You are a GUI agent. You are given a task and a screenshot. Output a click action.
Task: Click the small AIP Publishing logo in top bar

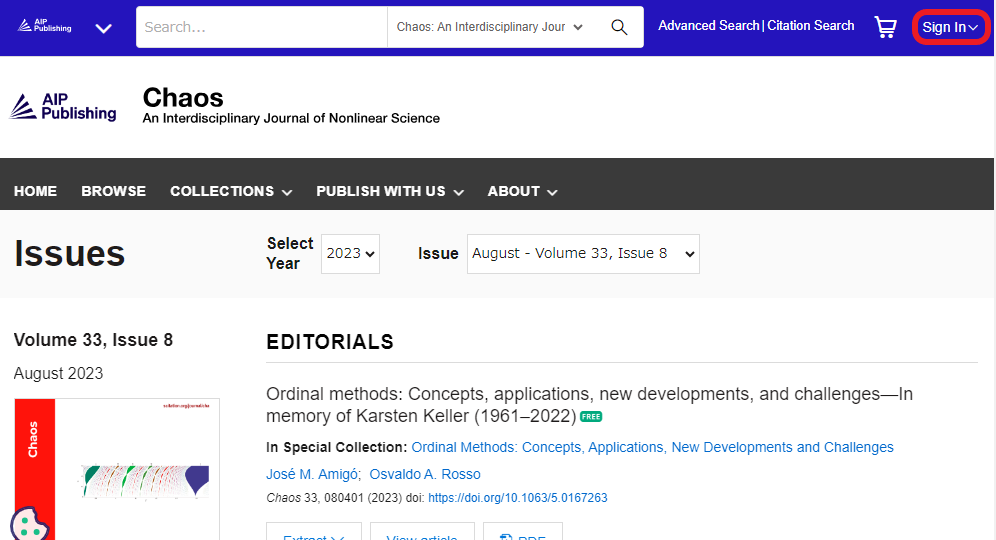point(44,26)
